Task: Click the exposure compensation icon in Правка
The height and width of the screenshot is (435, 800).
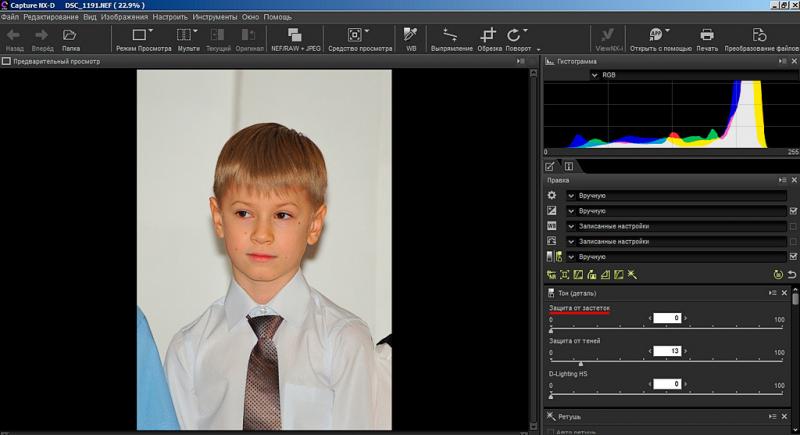Action: click(x=552, y=211)
